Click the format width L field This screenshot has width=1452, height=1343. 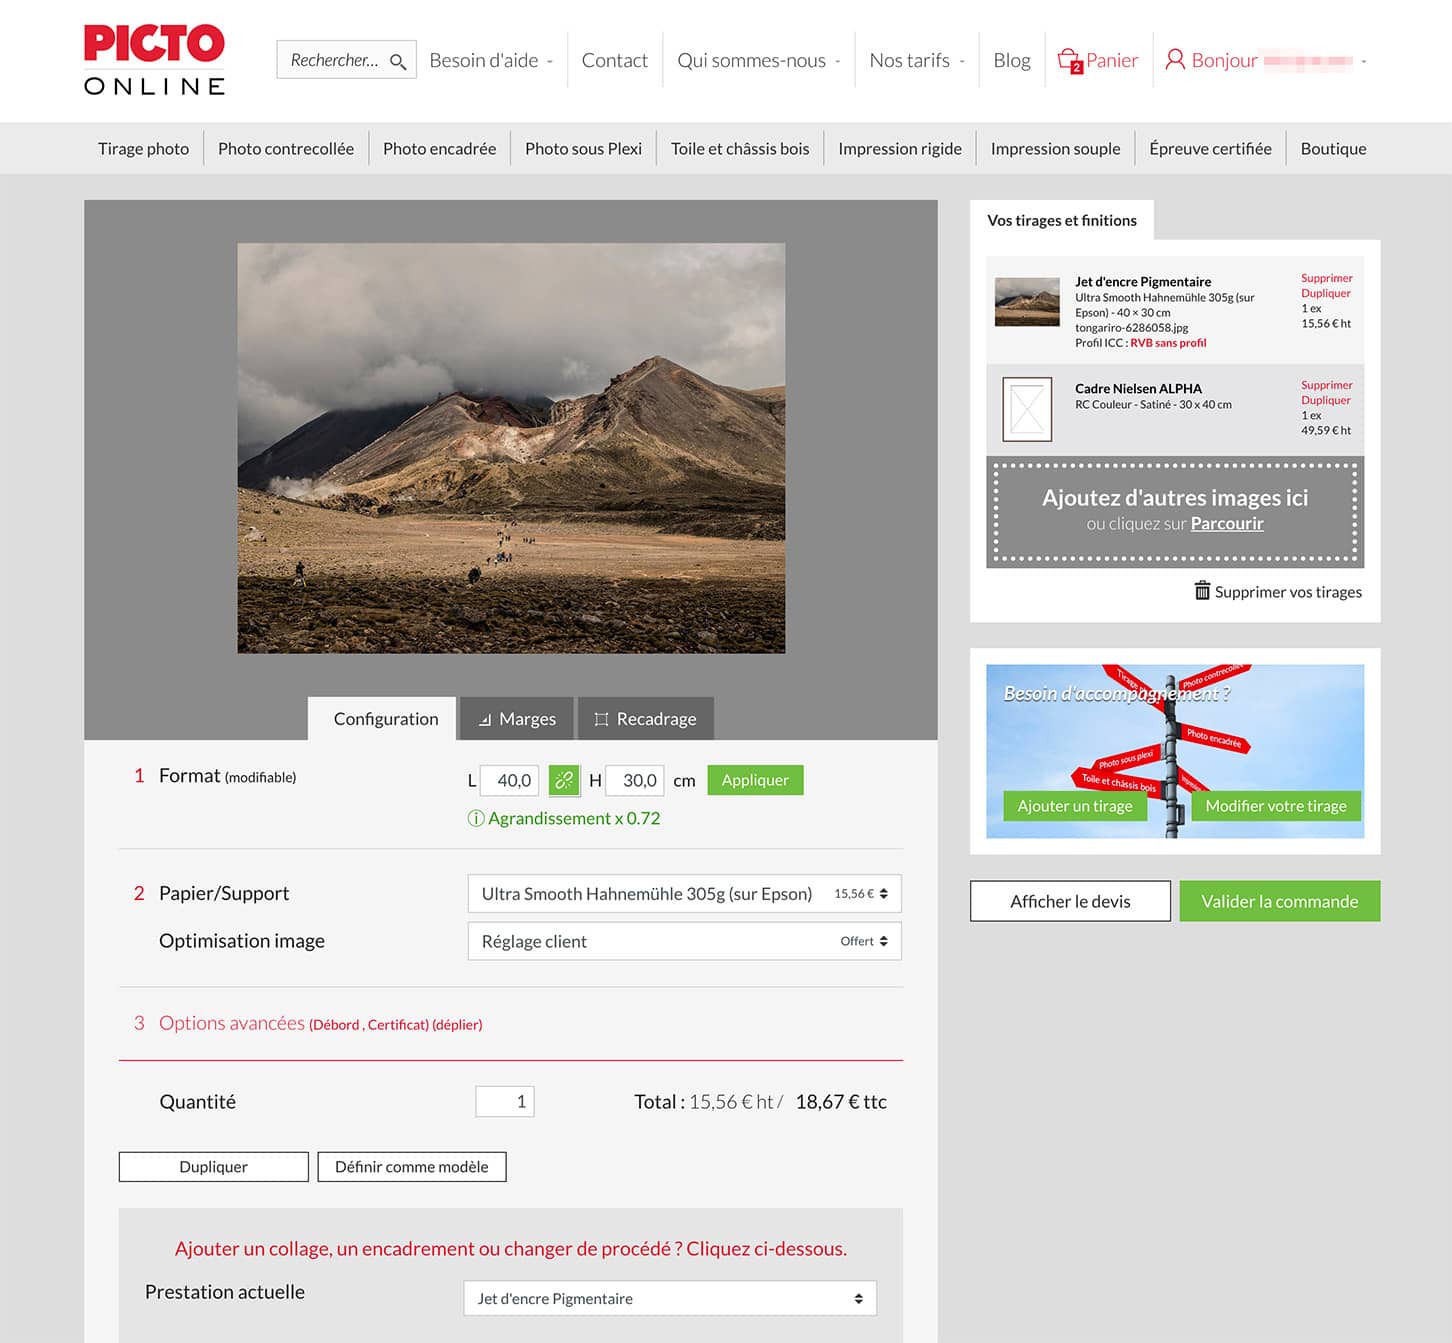pos(511,780)
